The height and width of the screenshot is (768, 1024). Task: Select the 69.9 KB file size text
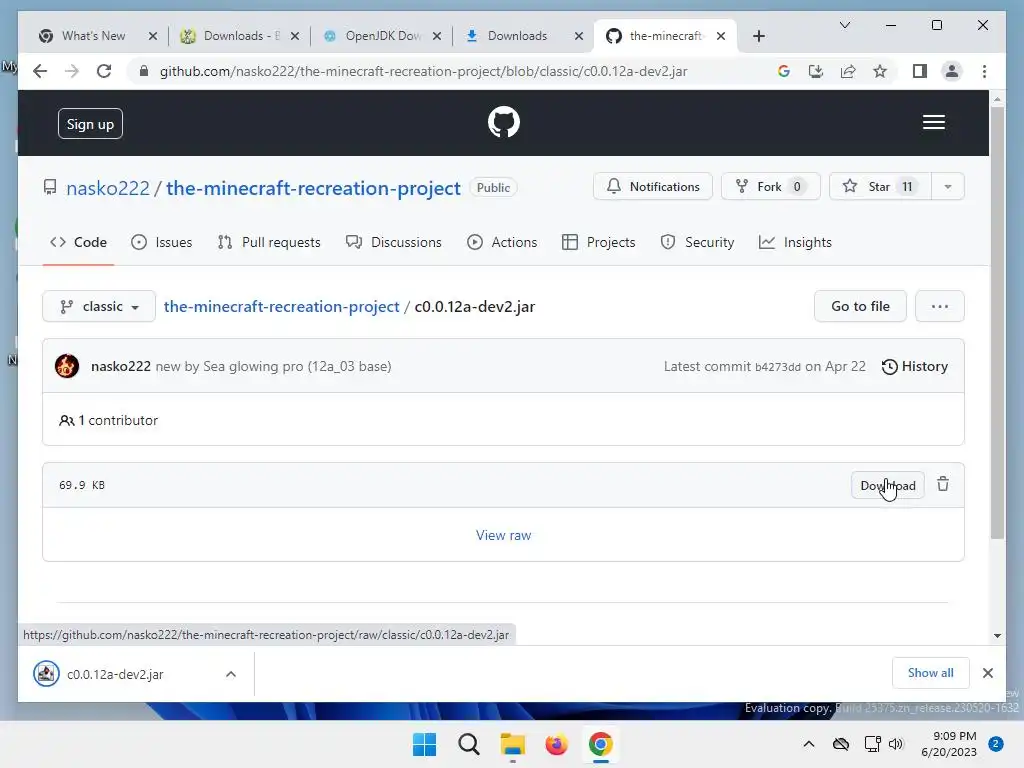(x=82, y=485)
